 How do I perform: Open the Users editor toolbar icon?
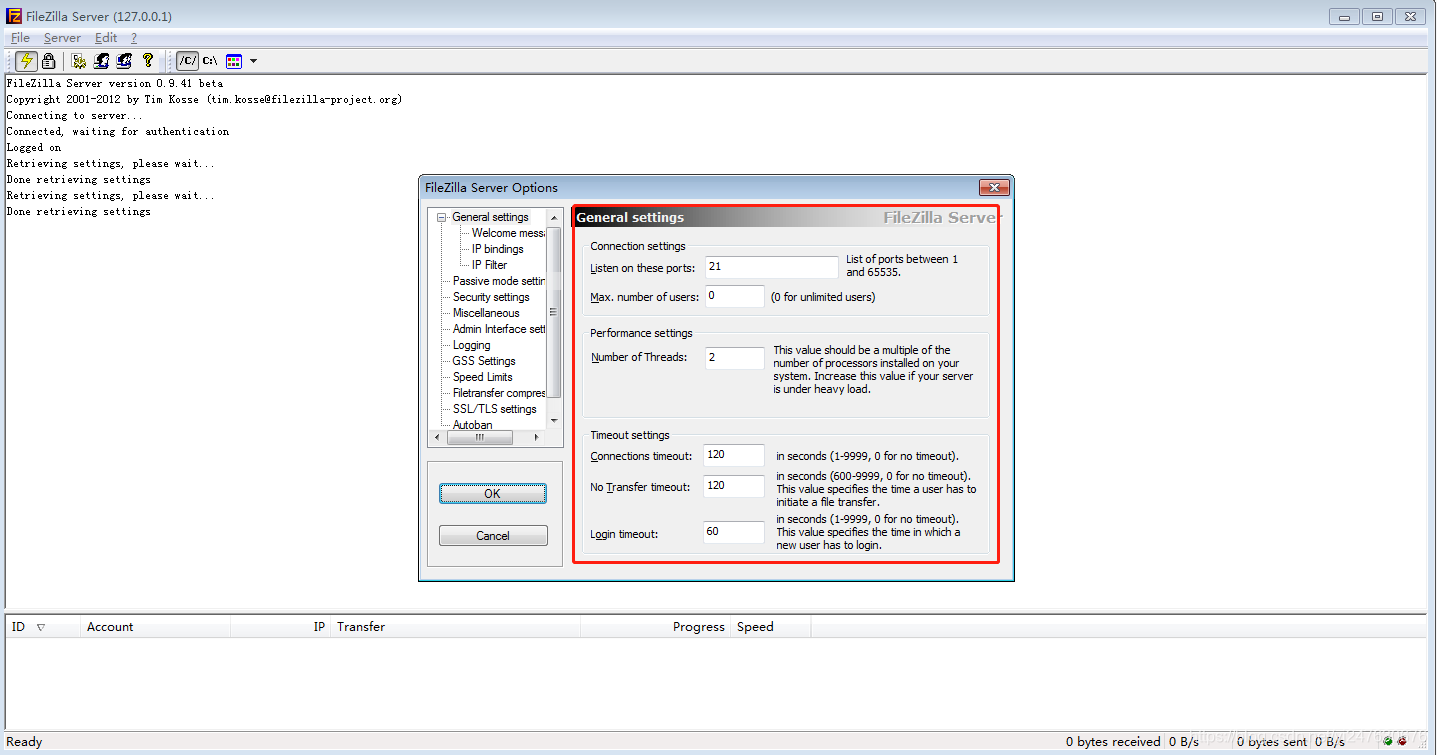pos(101,61)
